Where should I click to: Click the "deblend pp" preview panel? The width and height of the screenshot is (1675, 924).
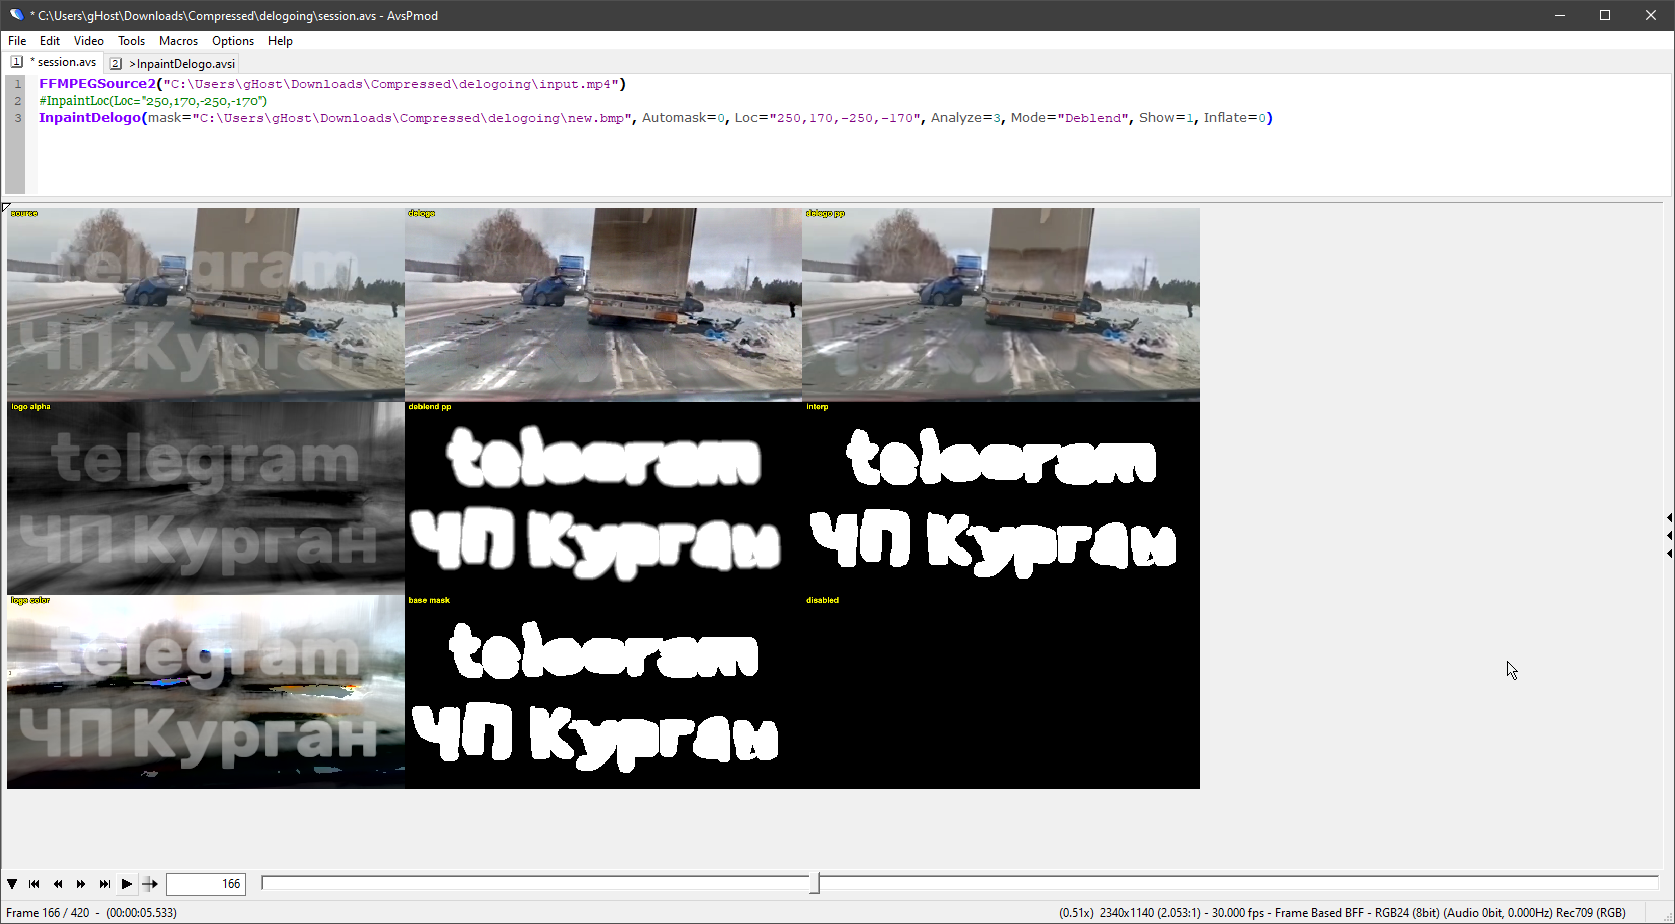(603, 498)
